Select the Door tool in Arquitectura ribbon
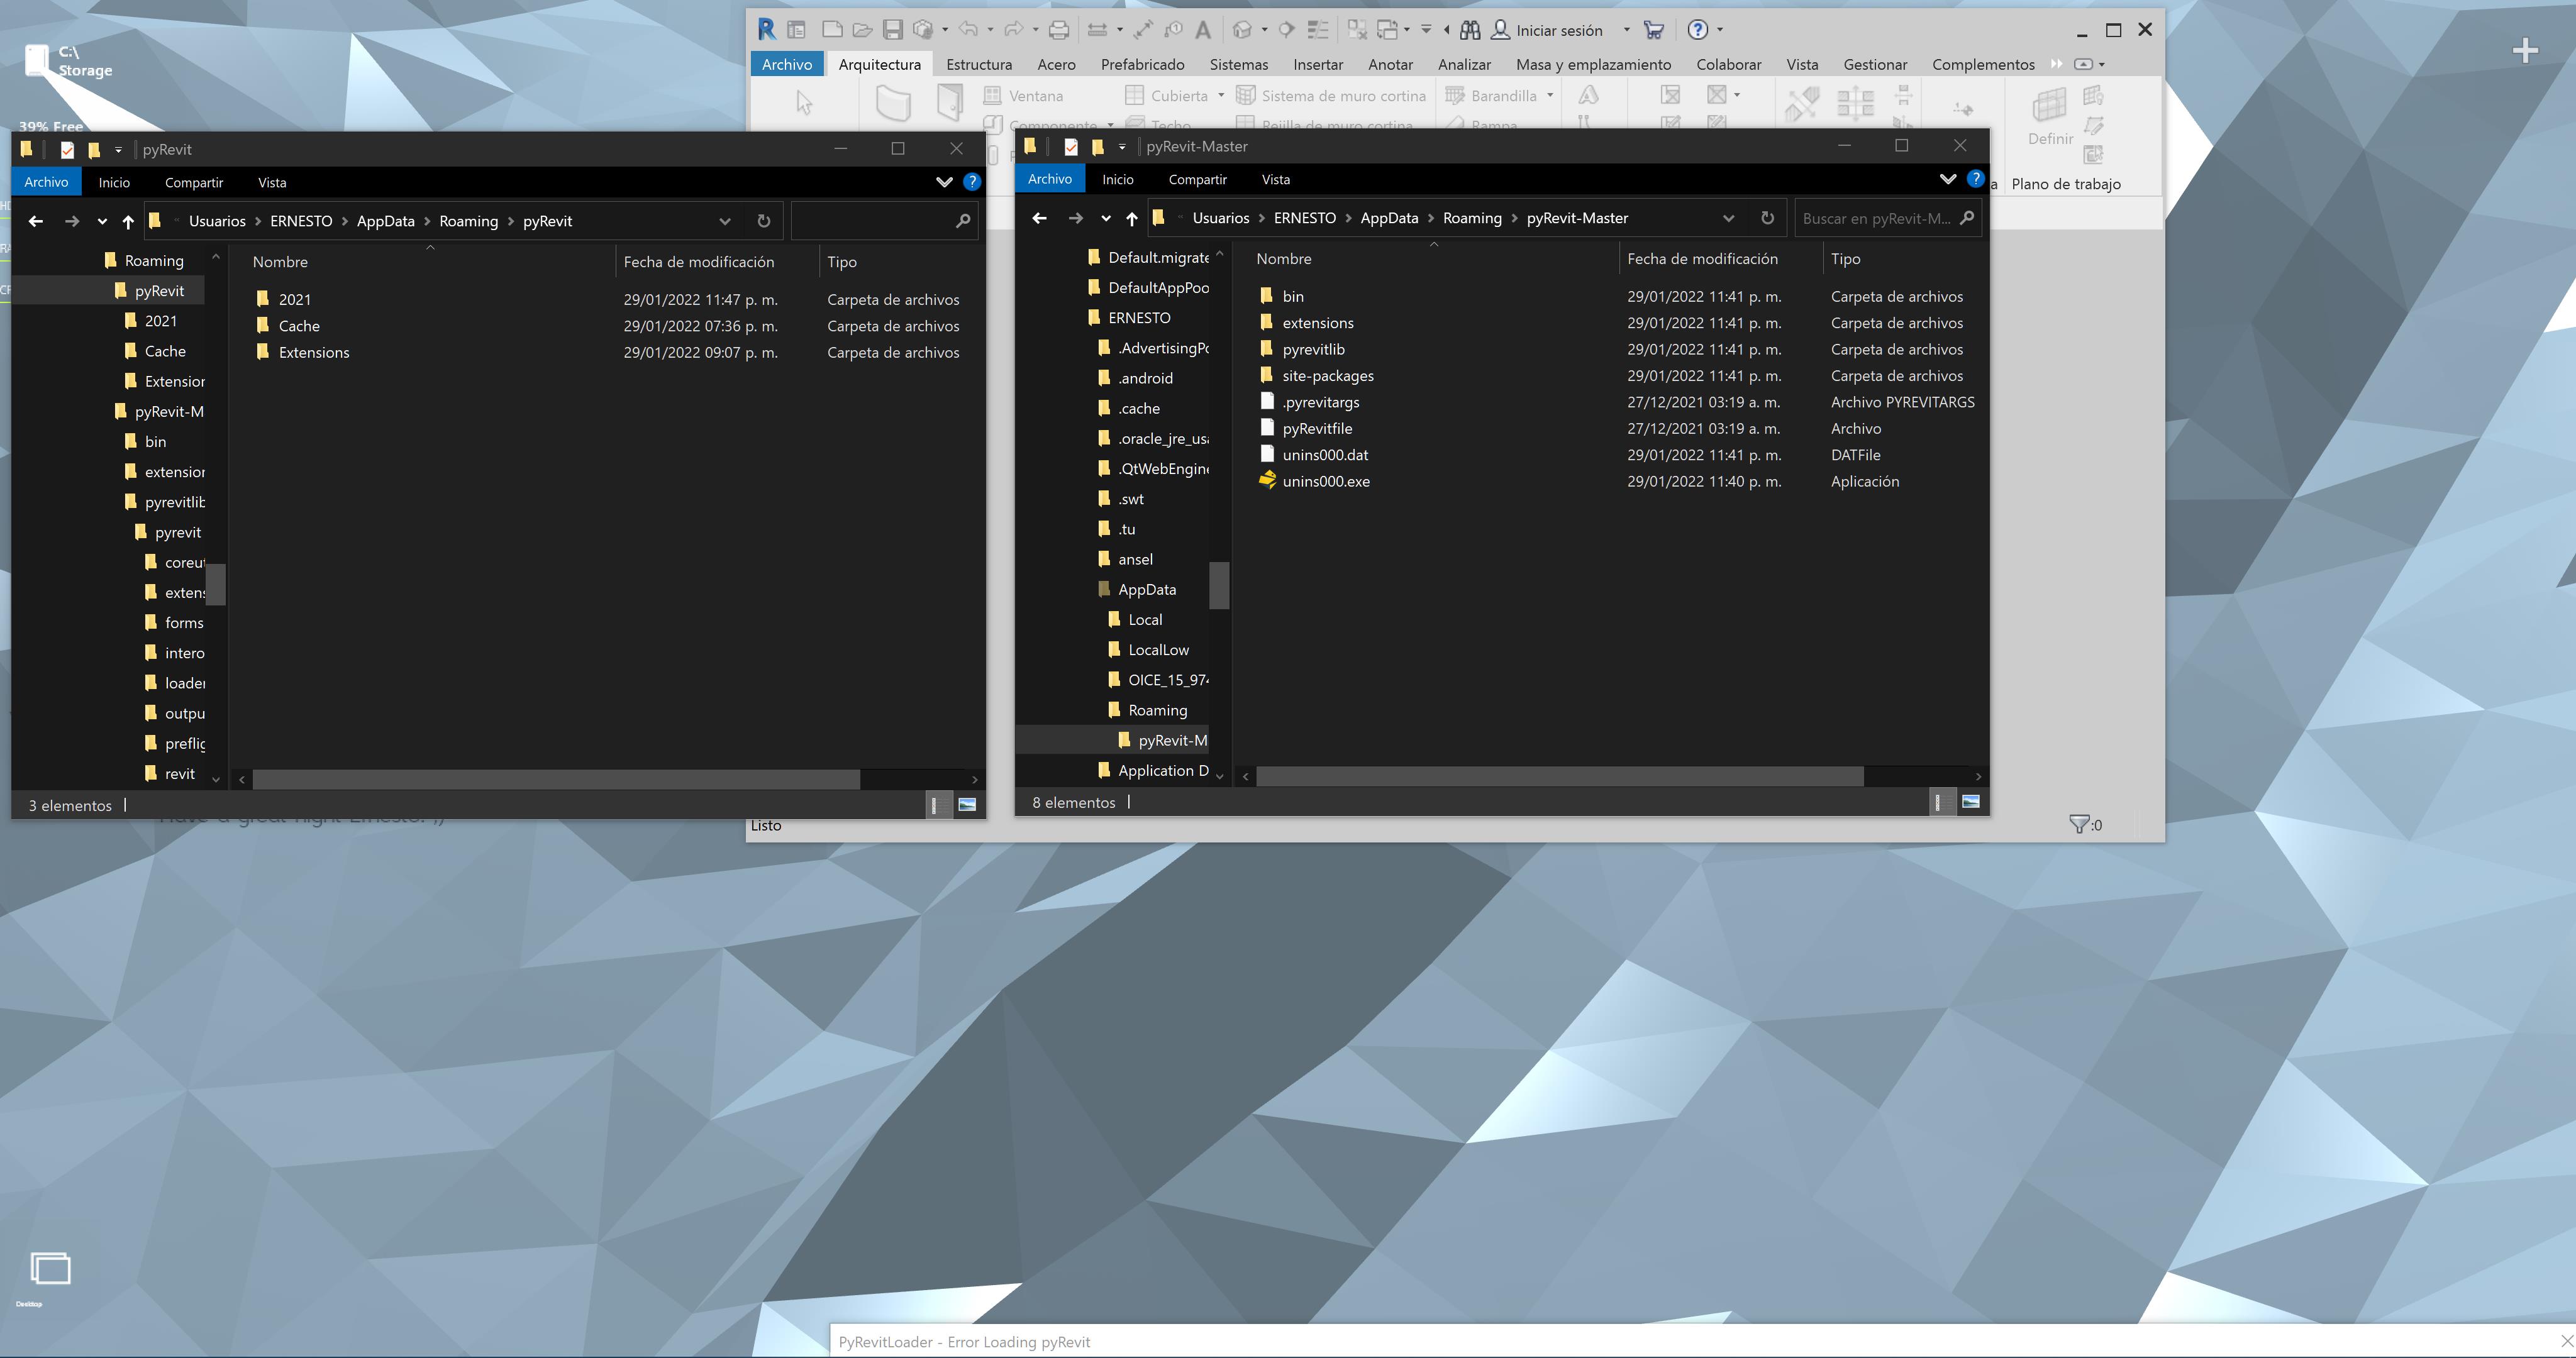Viewport: 2576px width, 1358px height. (949, 102)
